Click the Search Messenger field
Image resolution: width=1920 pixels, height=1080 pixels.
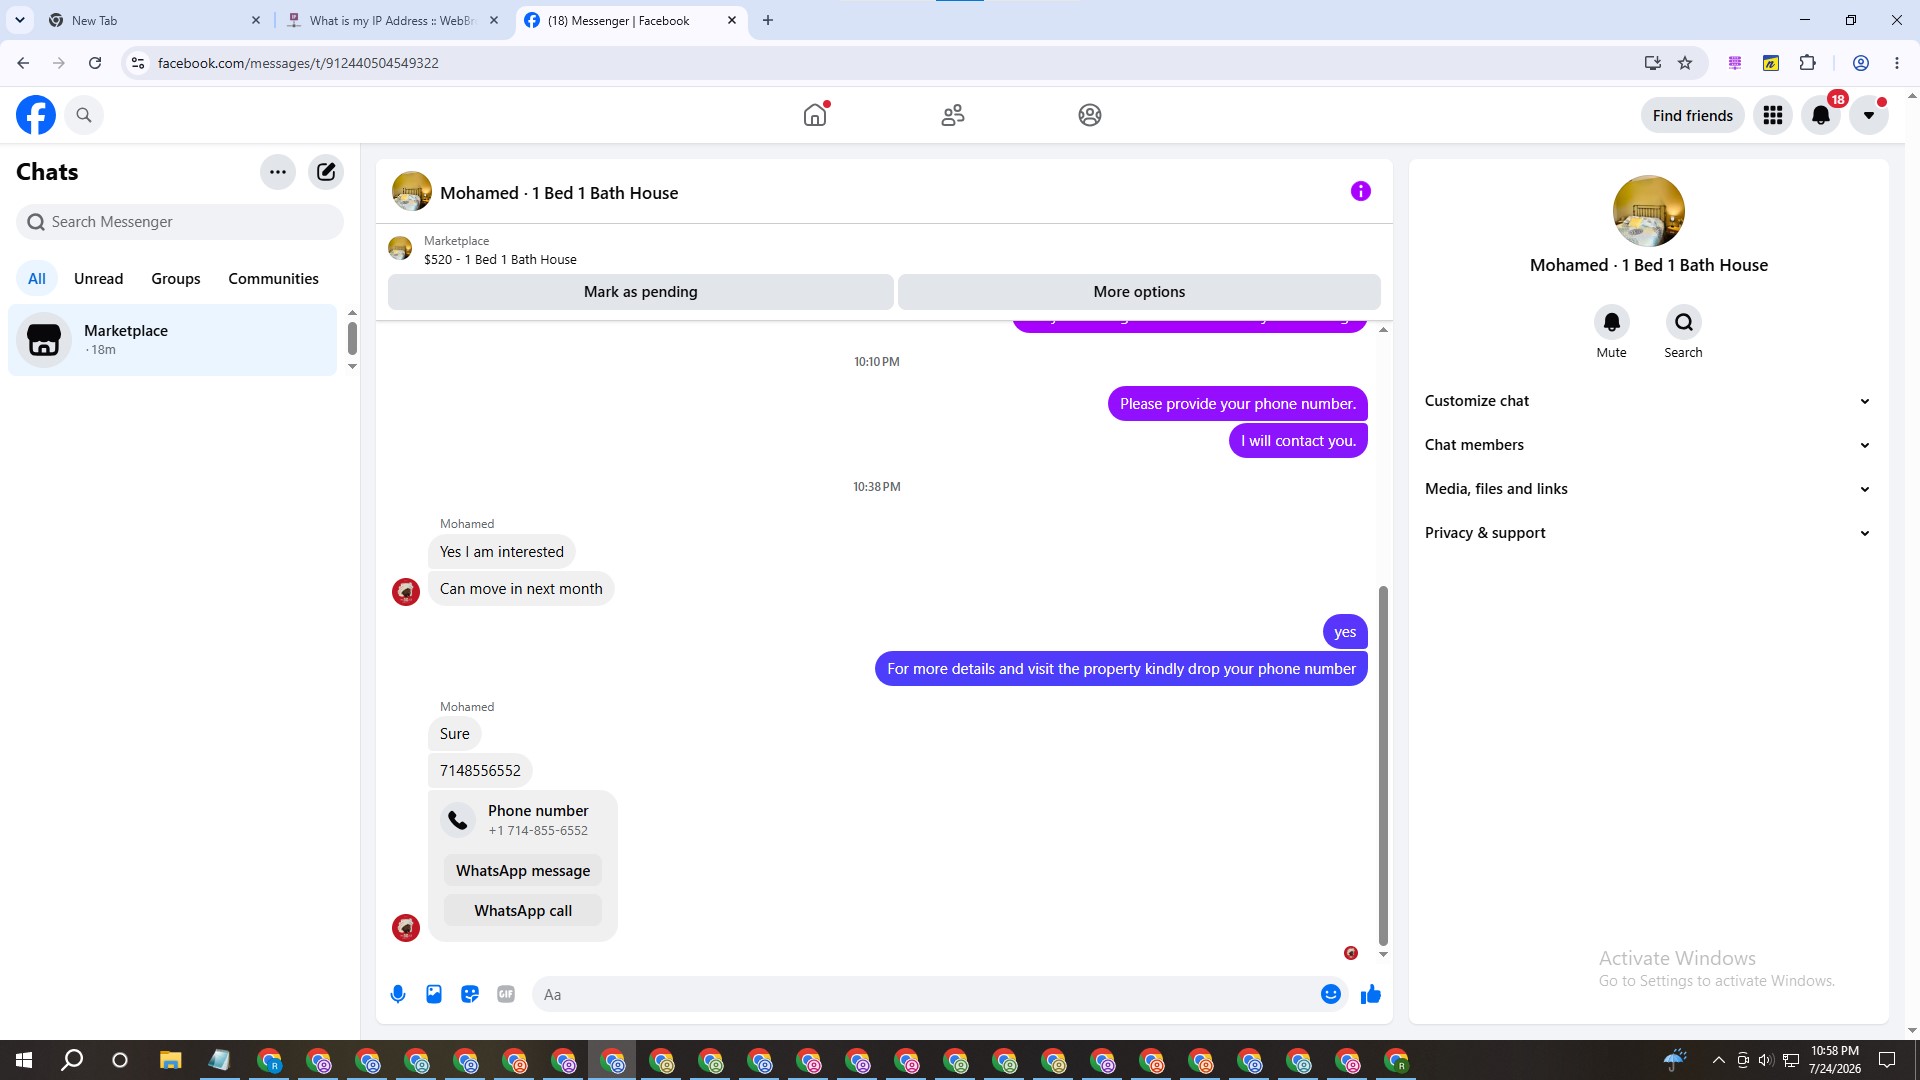180,222
